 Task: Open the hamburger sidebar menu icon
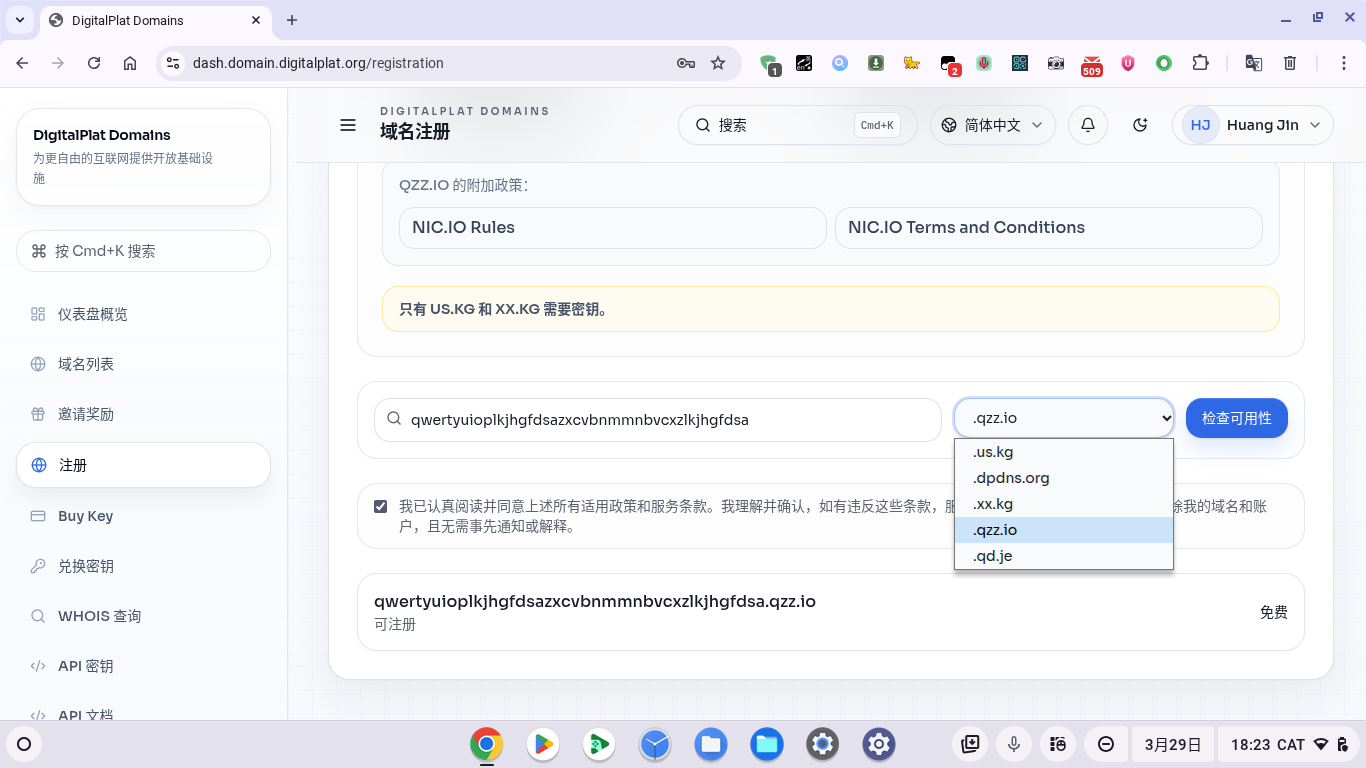point(348,125)
